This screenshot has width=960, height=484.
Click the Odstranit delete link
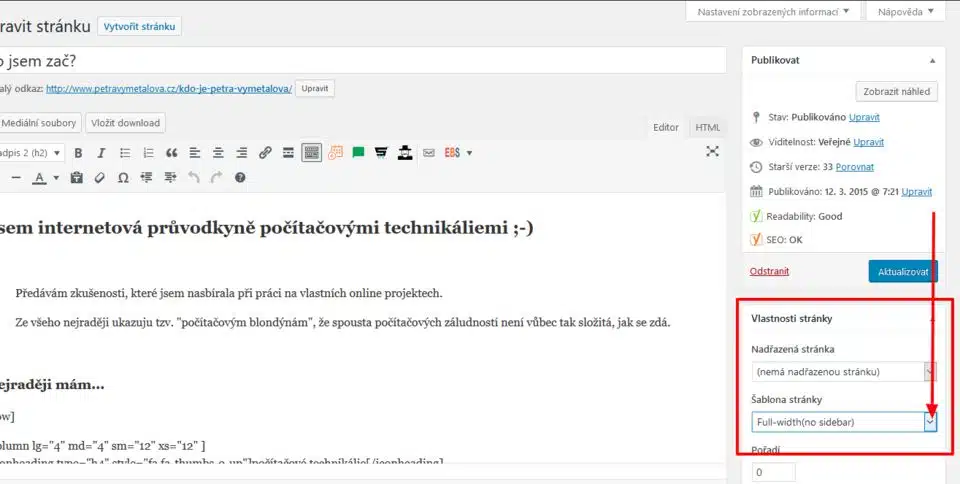click(x=769, y=271)
